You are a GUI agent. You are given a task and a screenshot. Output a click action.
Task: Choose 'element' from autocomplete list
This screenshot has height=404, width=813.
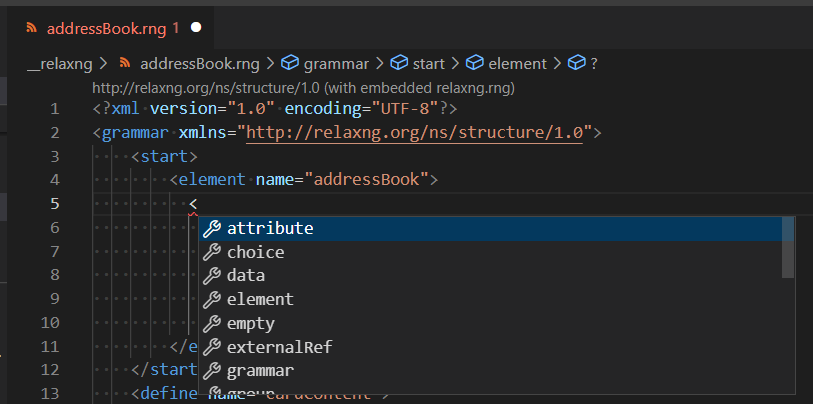tap(260, 299)
